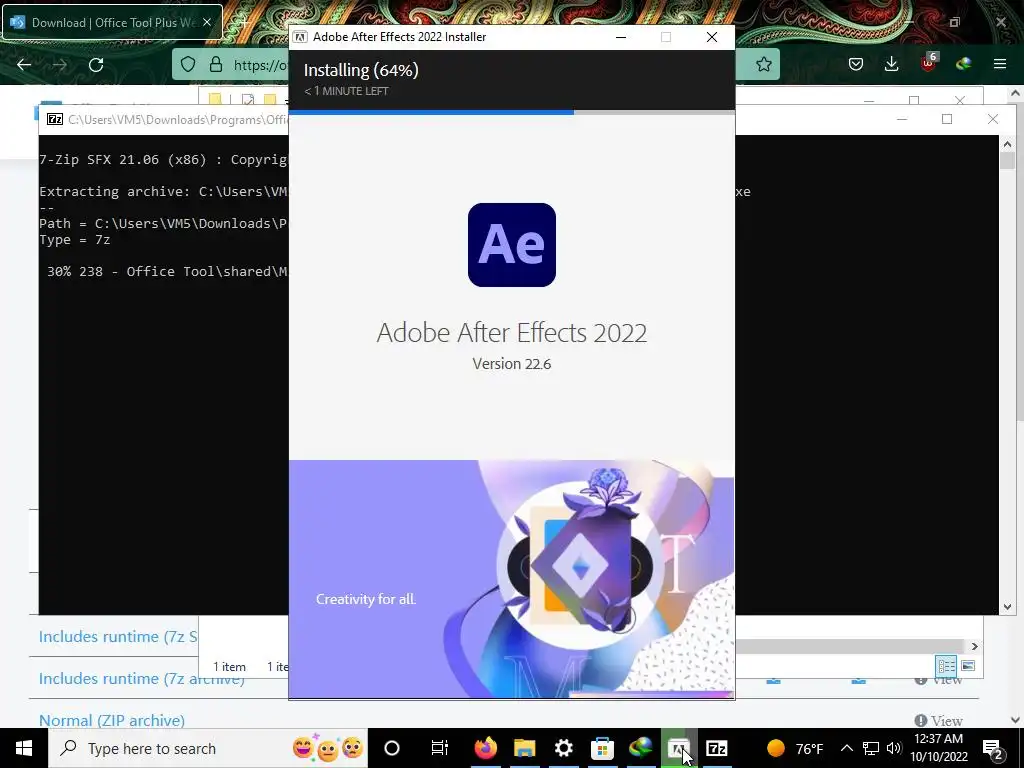
Task: Click the '< 1 MINUTE LEFT' text
Action: (346, 91)
